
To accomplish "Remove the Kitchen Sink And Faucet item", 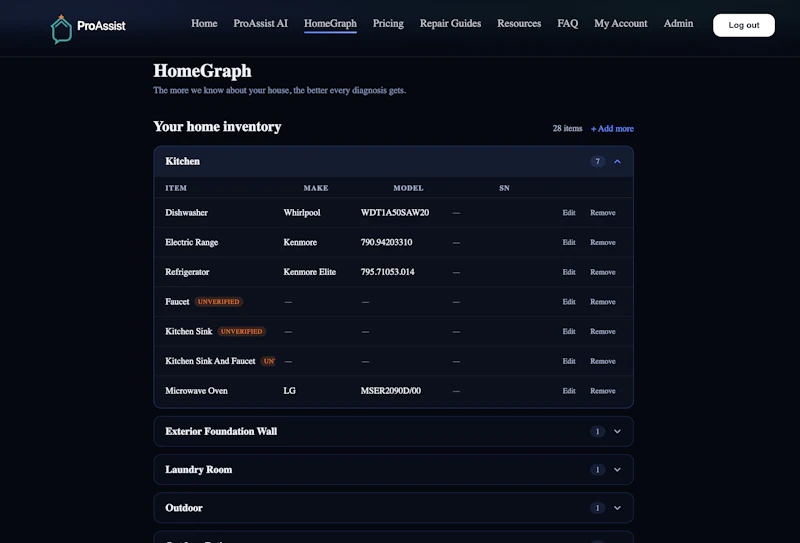I will pos(603,361).
